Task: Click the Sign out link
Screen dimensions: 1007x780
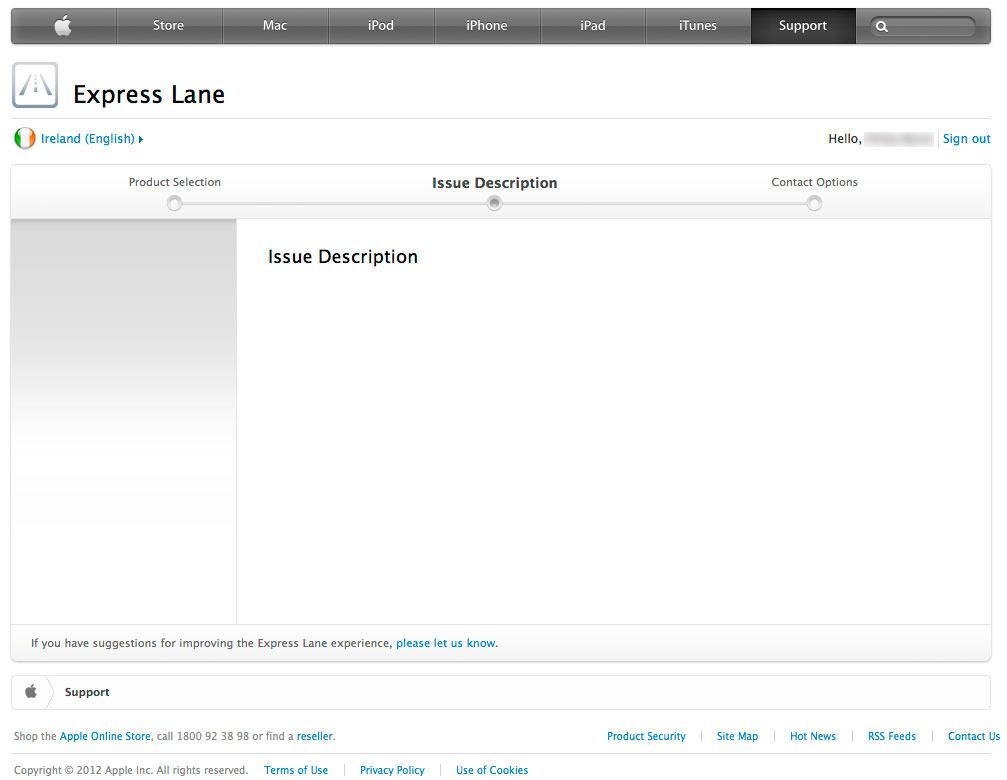Action: (966, 139)
